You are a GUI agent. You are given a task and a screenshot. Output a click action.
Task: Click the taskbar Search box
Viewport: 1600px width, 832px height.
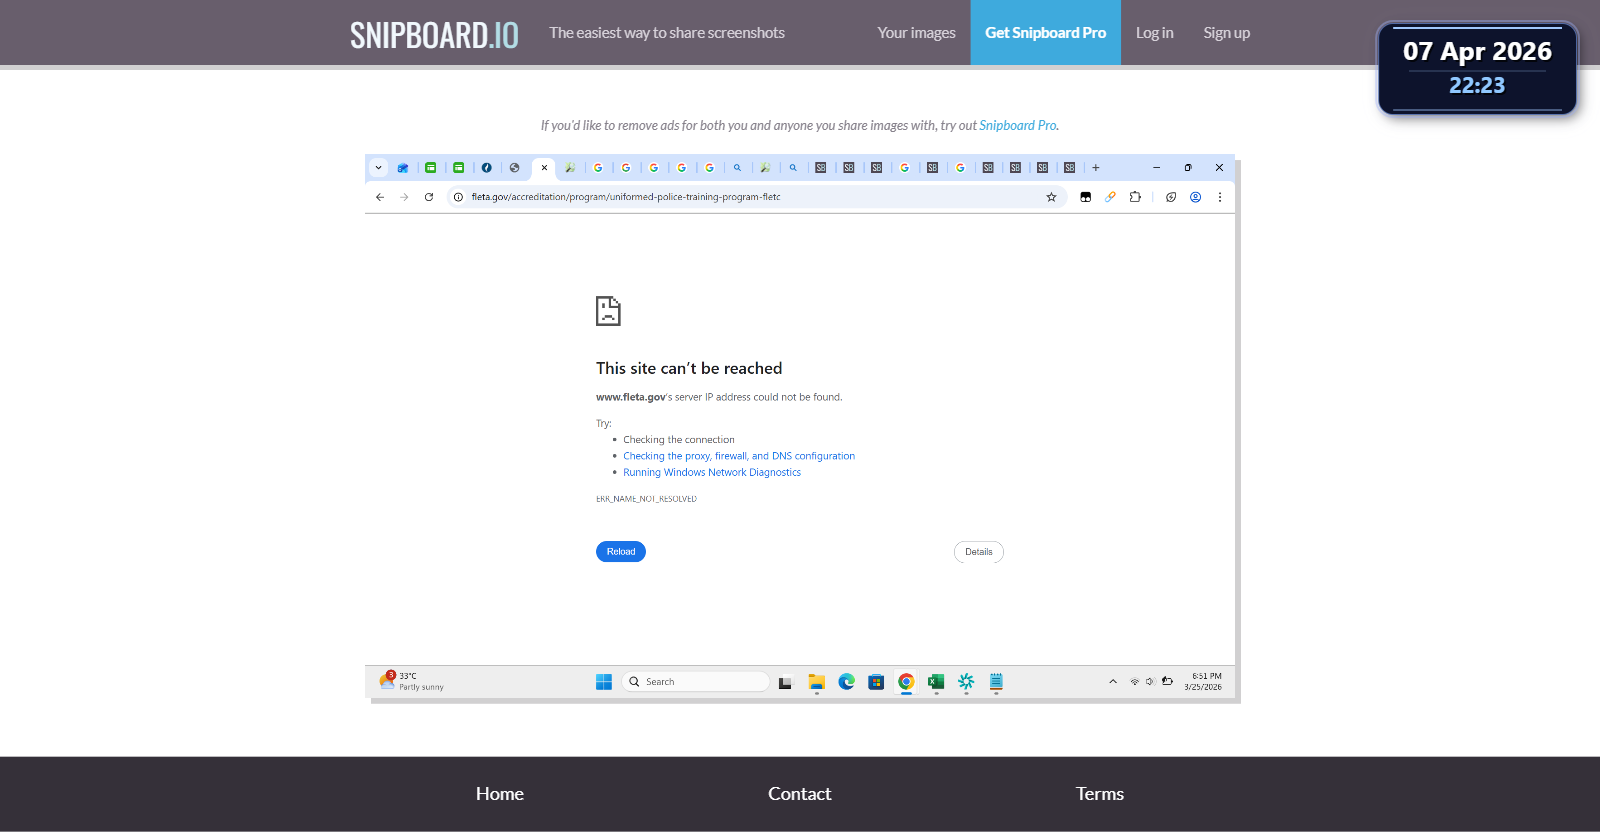[x=695, y=682]
